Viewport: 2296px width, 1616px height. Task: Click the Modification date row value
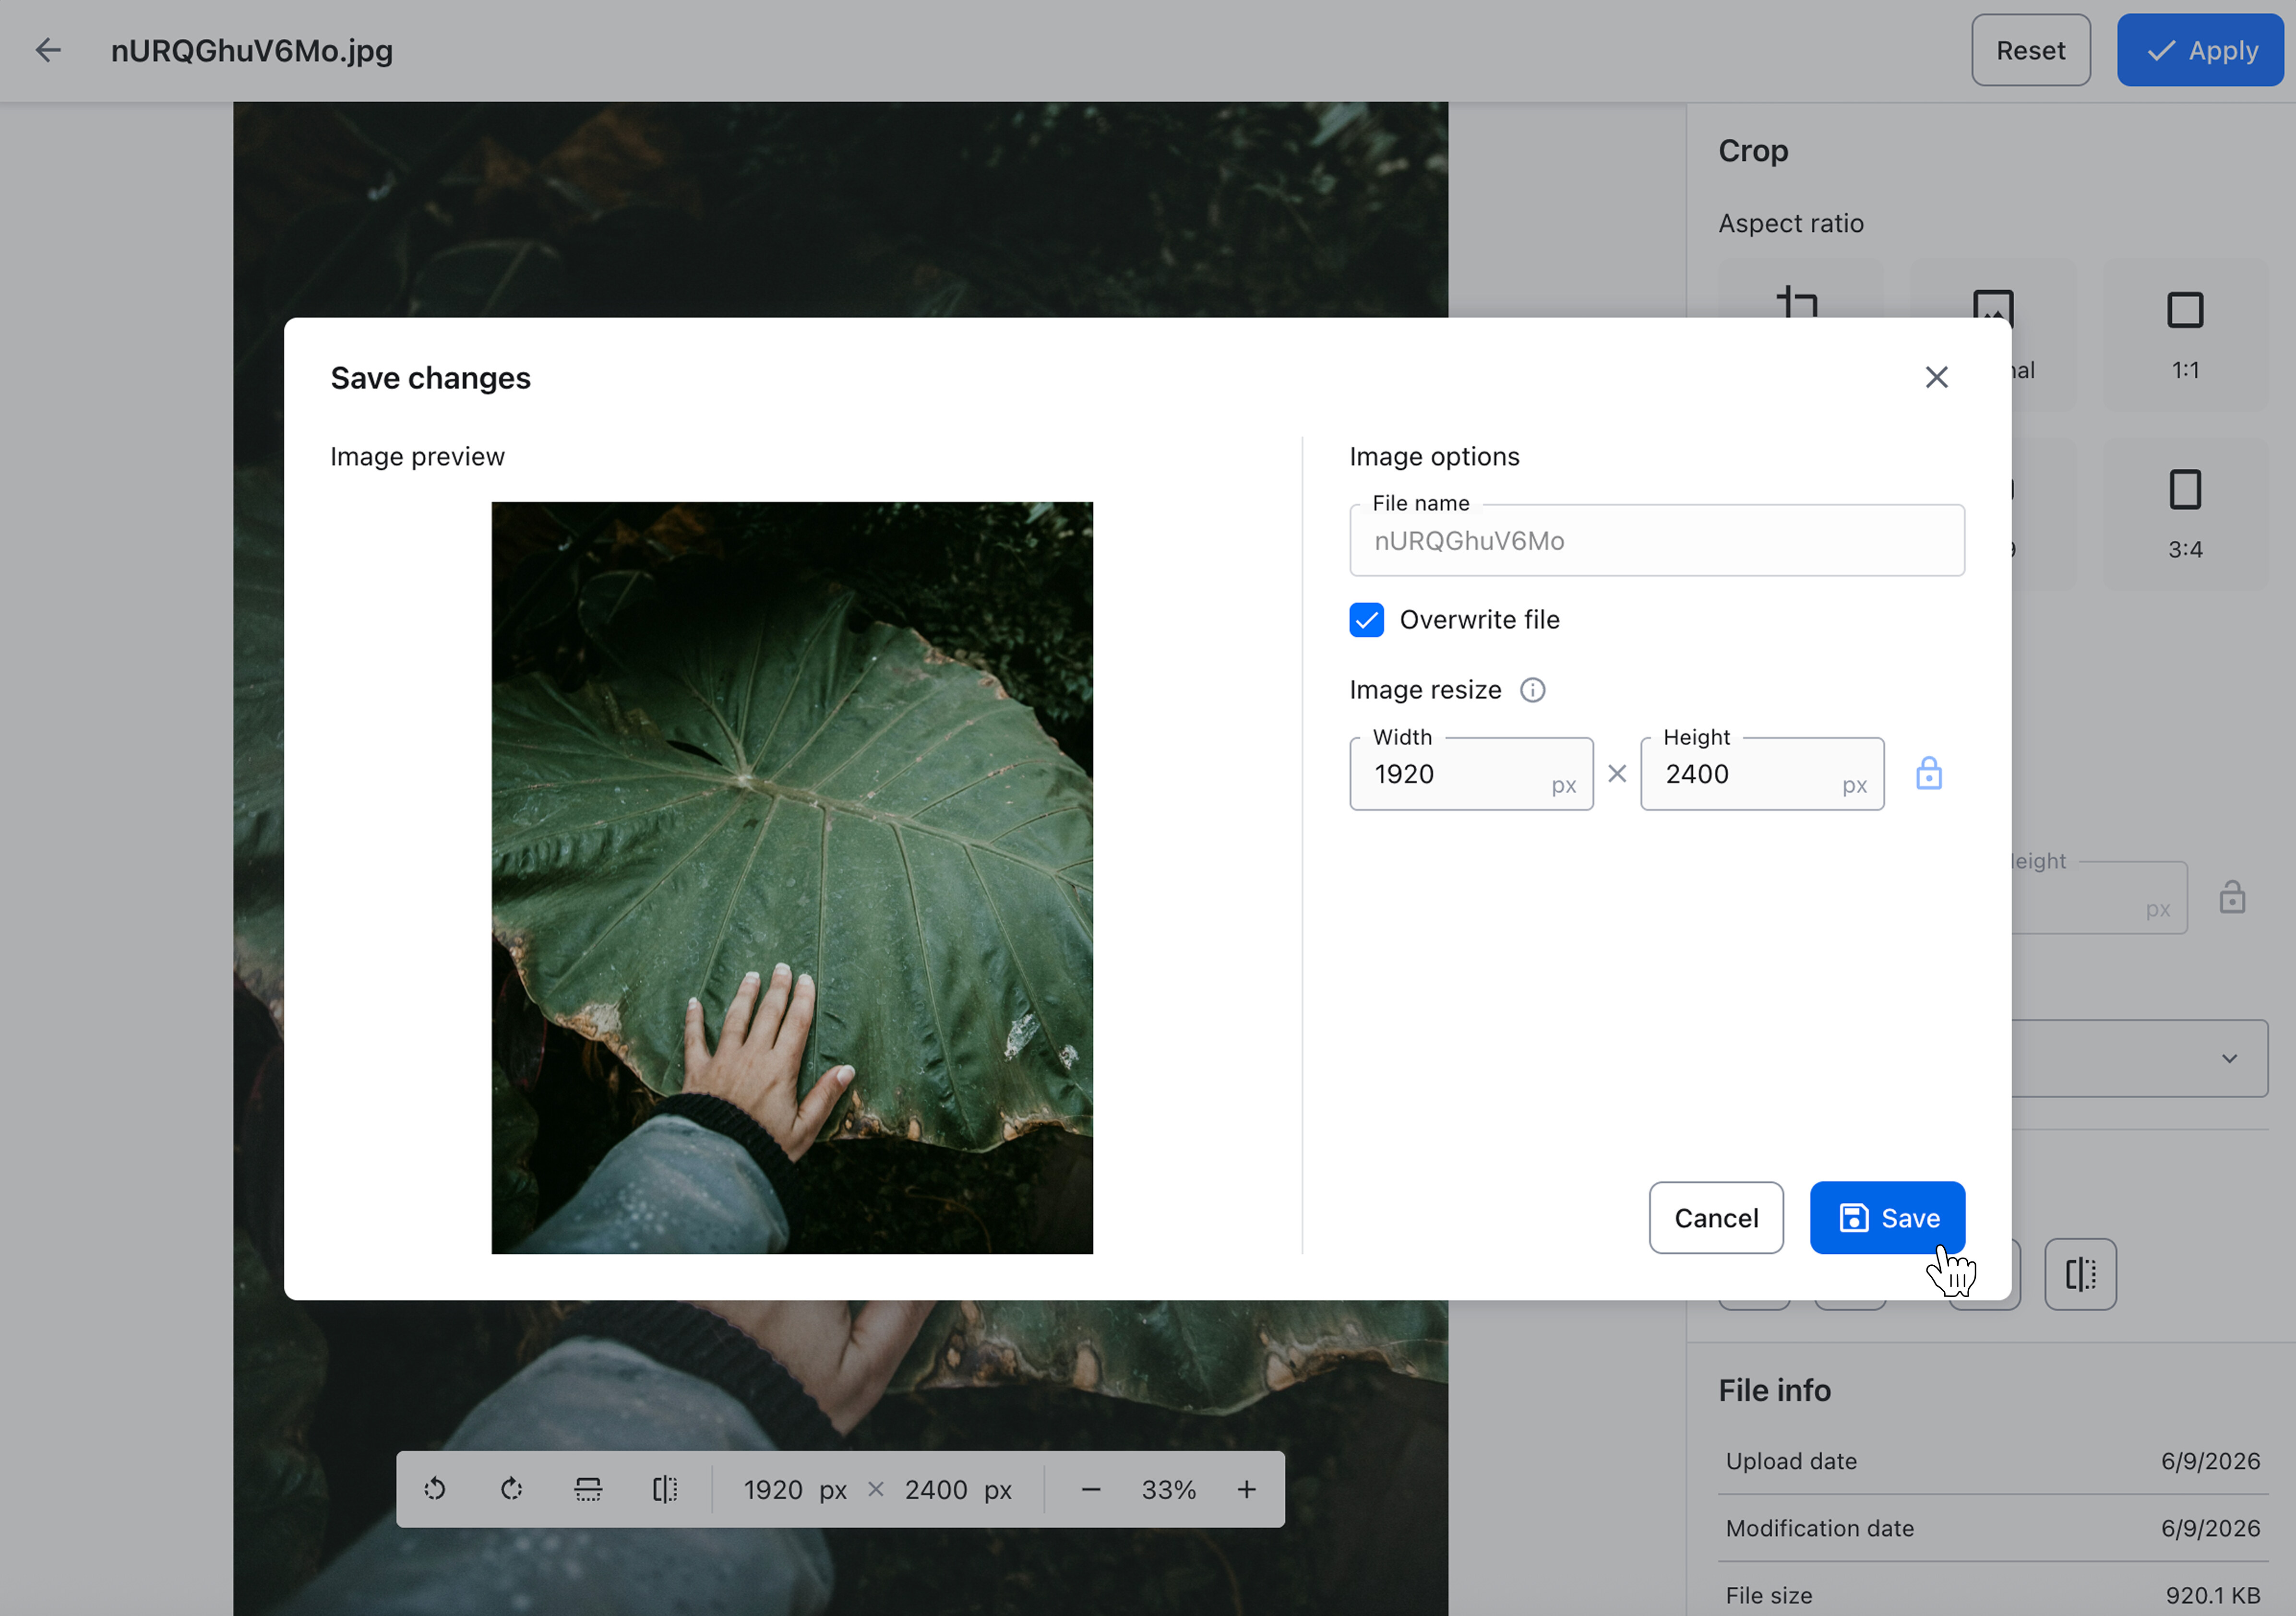[x=2210, y=1528]
